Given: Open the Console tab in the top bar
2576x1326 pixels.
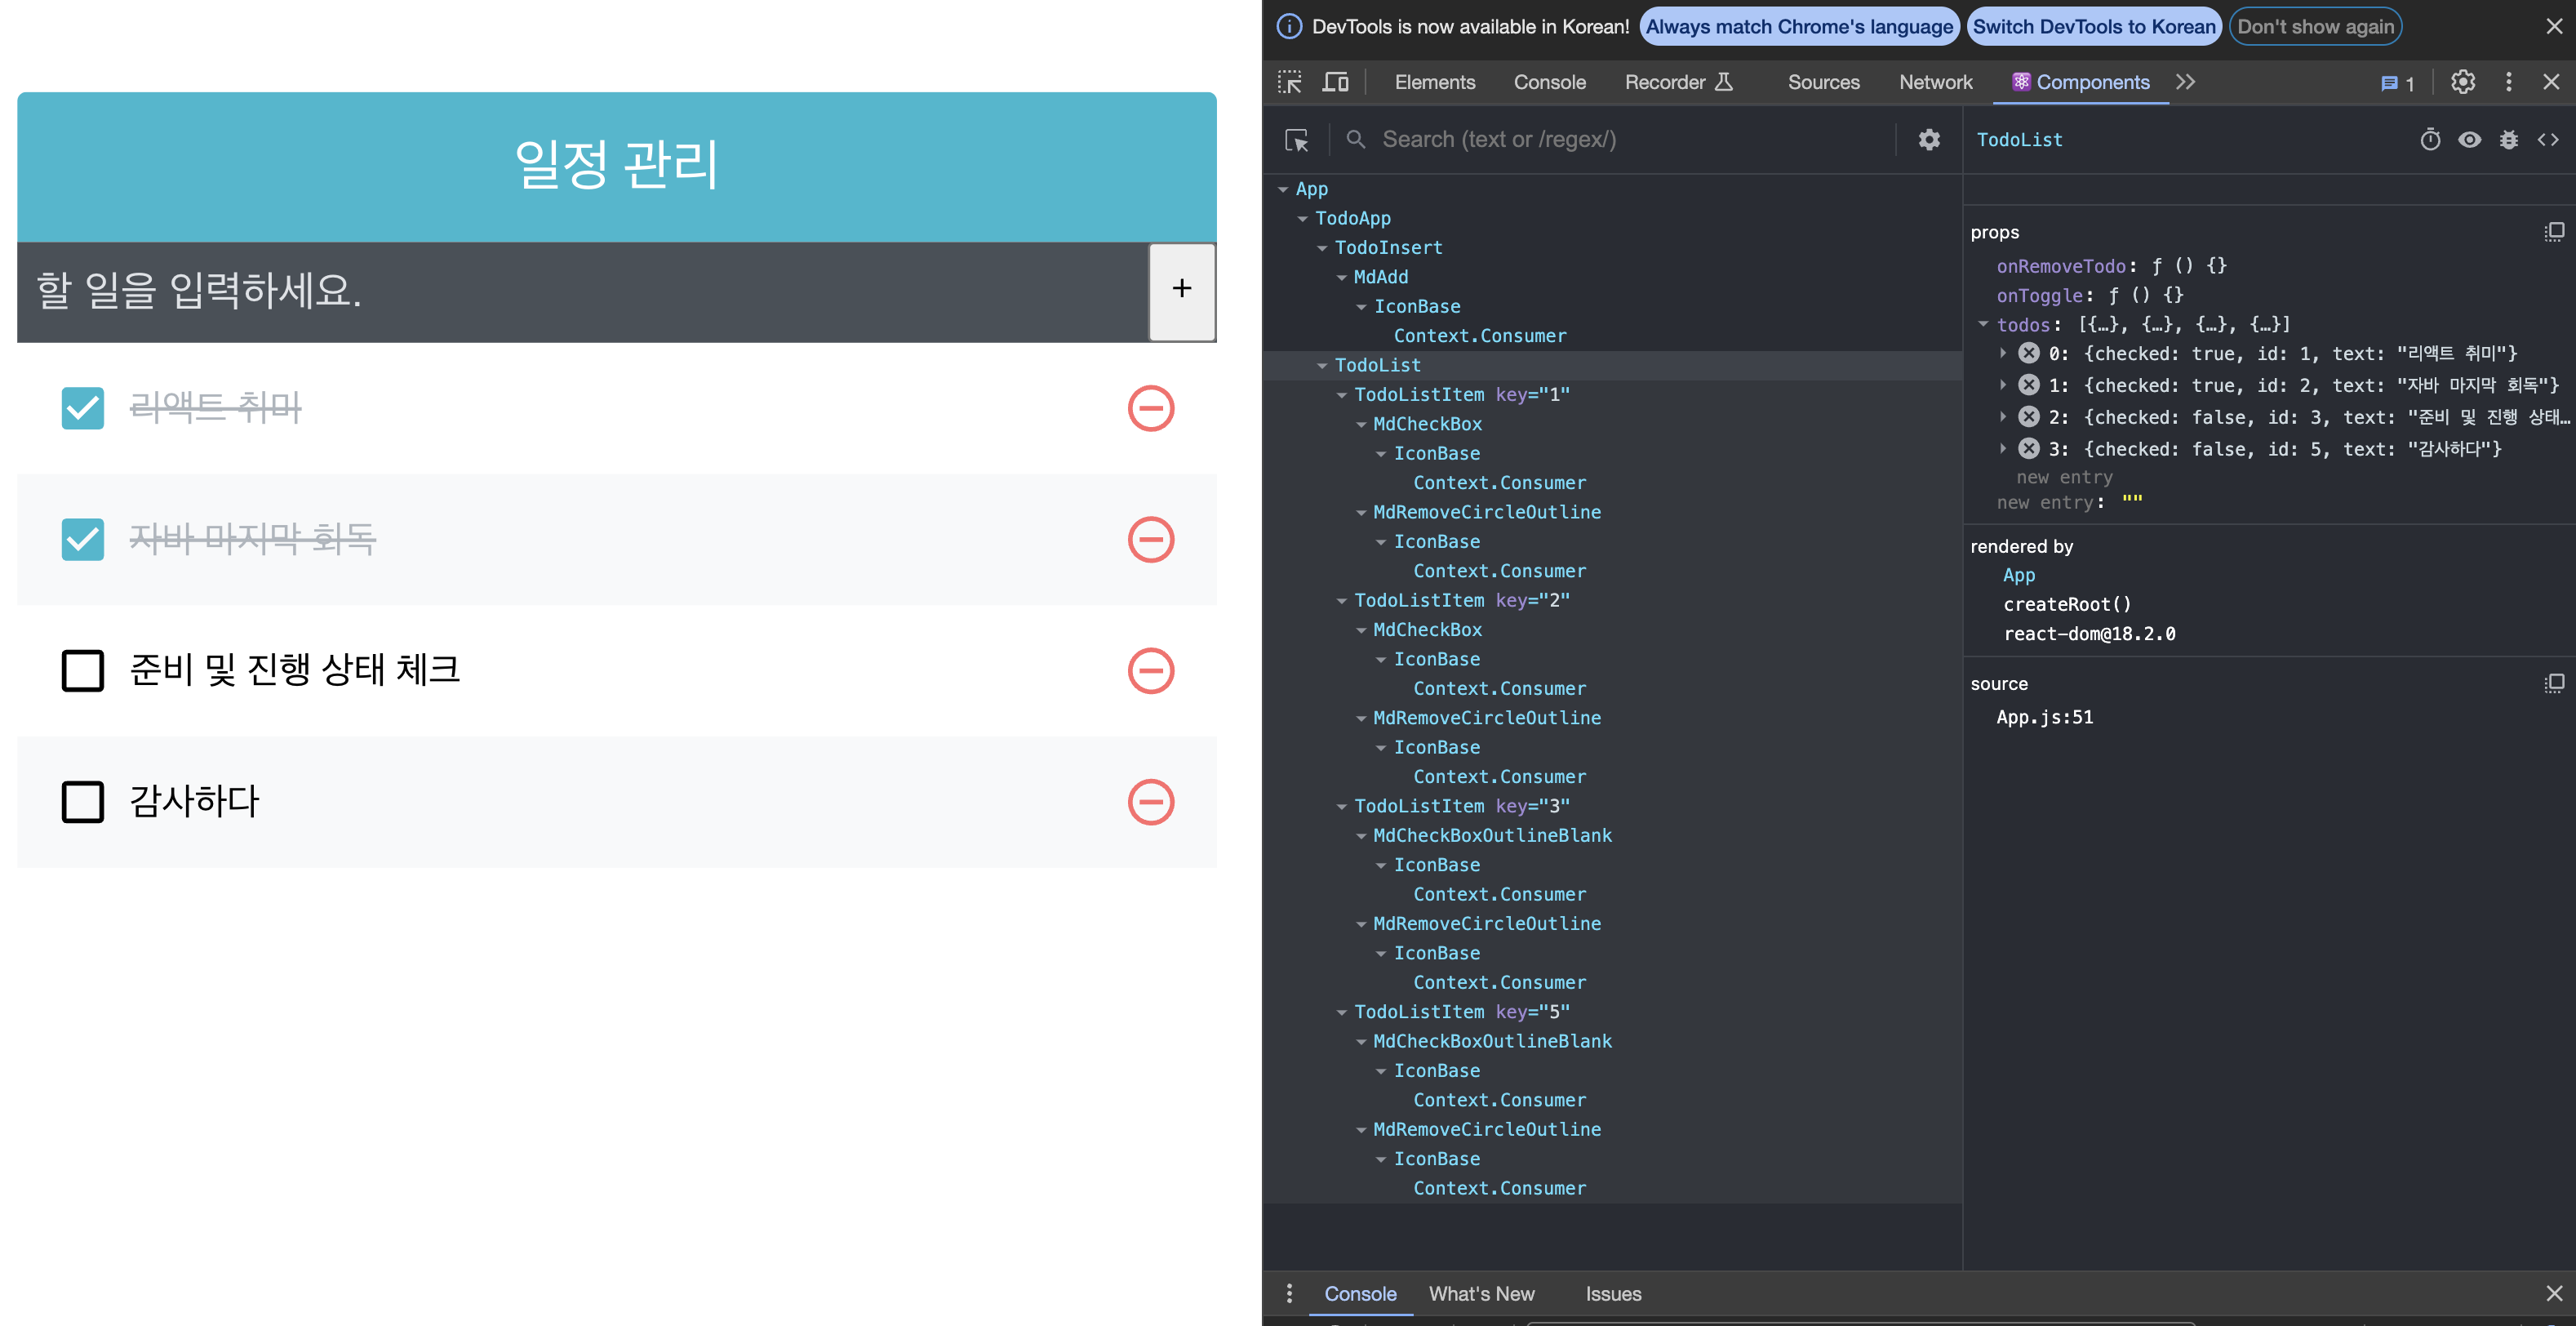Looking at the screenshot, I should pyautogui.click(x=1549, y=82).
